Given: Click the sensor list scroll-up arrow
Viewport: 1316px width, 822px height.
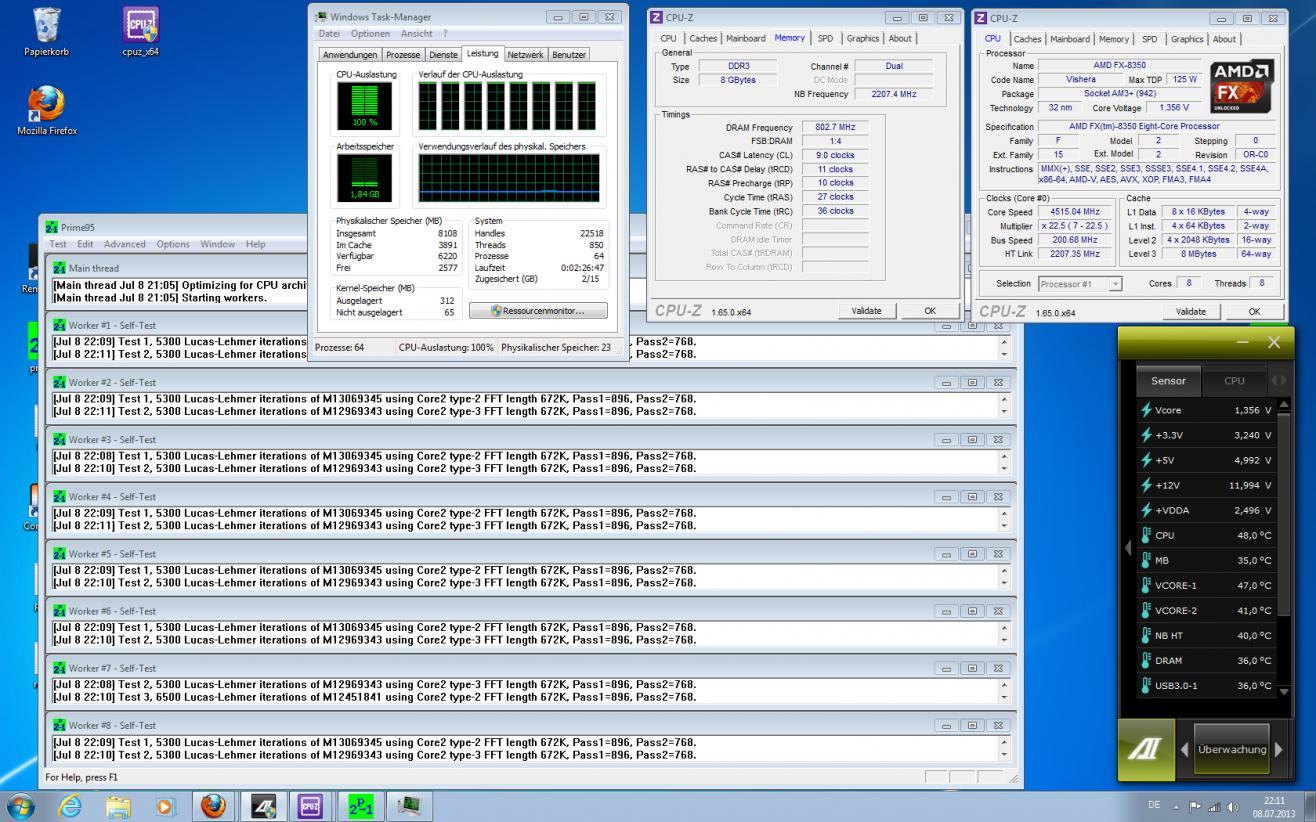Looking at the screenshot, I should [x=1284, y=405].
